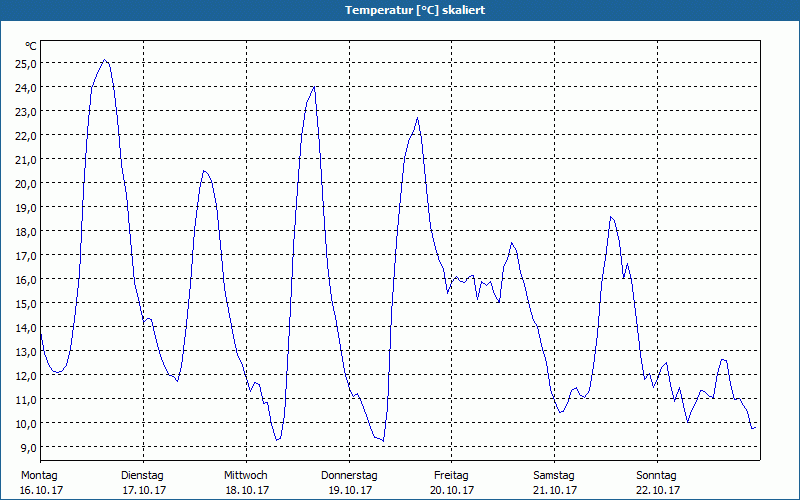Click the 'Temperatur [°C] skaliert' chart title

(400, 10)
